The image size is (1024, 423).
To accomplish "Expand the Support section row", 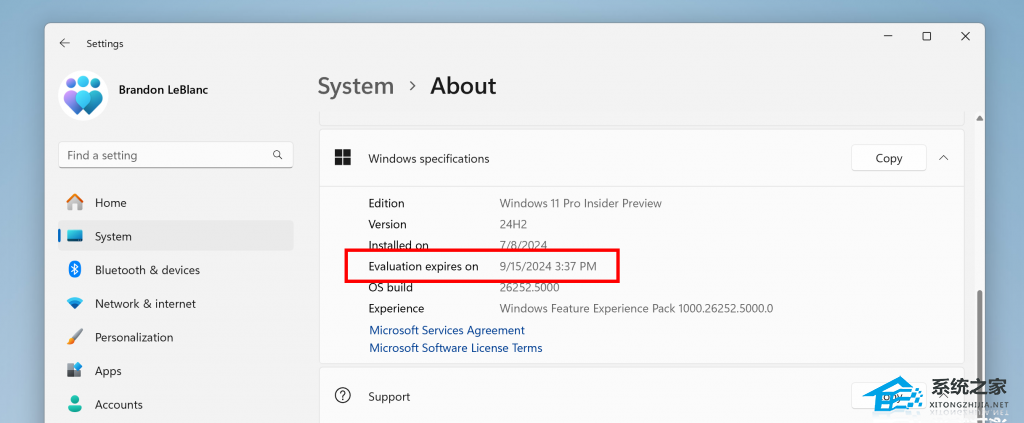I will (641, 396).
